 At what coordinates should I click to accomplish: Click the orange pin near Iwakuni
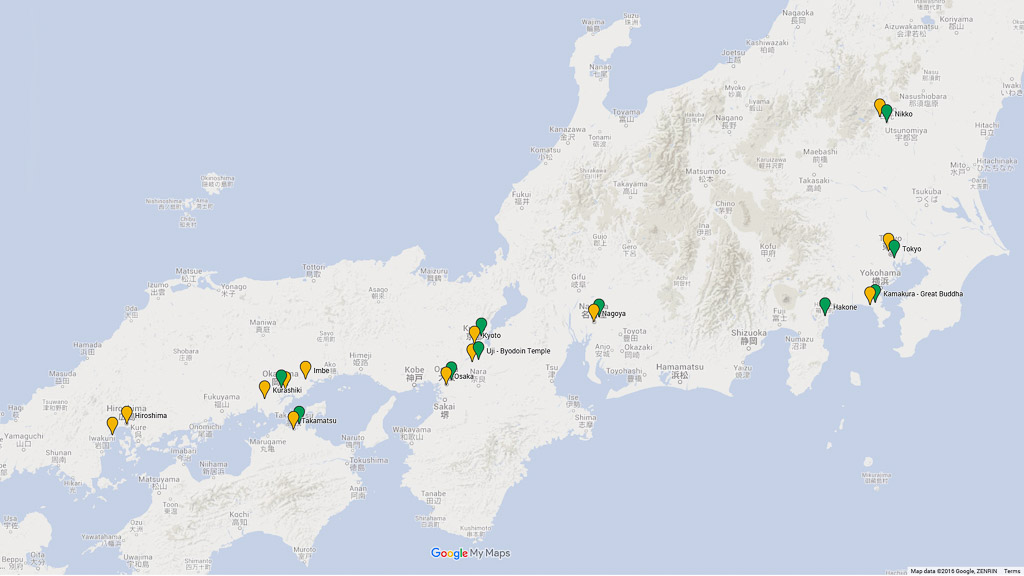112,424
